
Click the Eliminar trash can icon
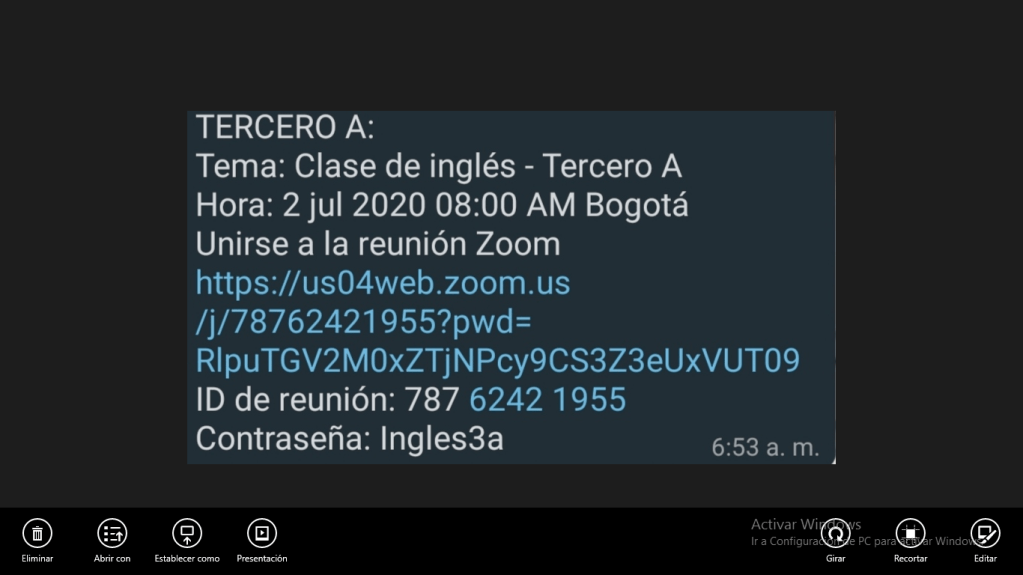[37, 533]
